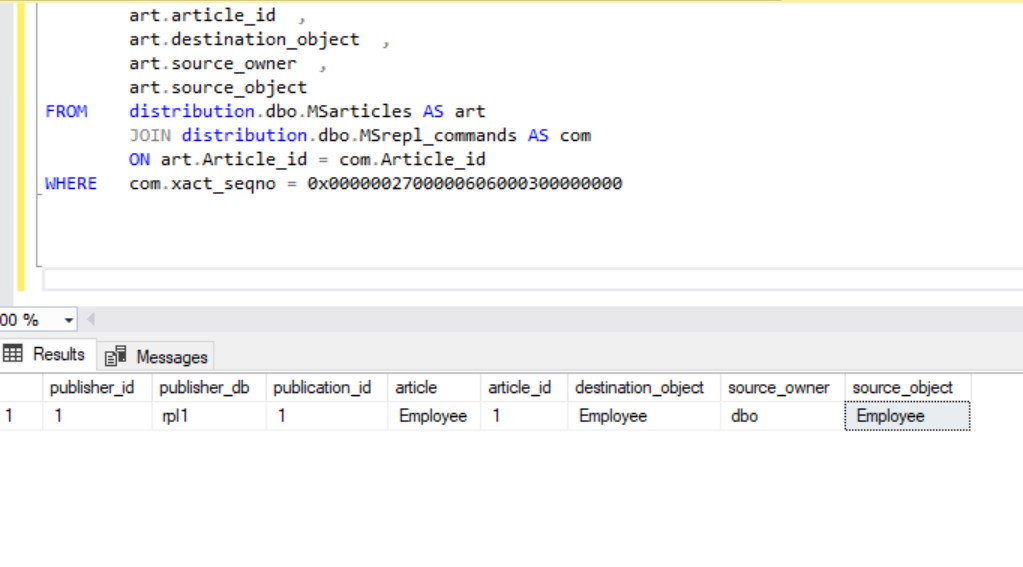Screen dimensions: 1023x567
Task: Click the Employee cell under destination_object
Action: coord(612,416)
